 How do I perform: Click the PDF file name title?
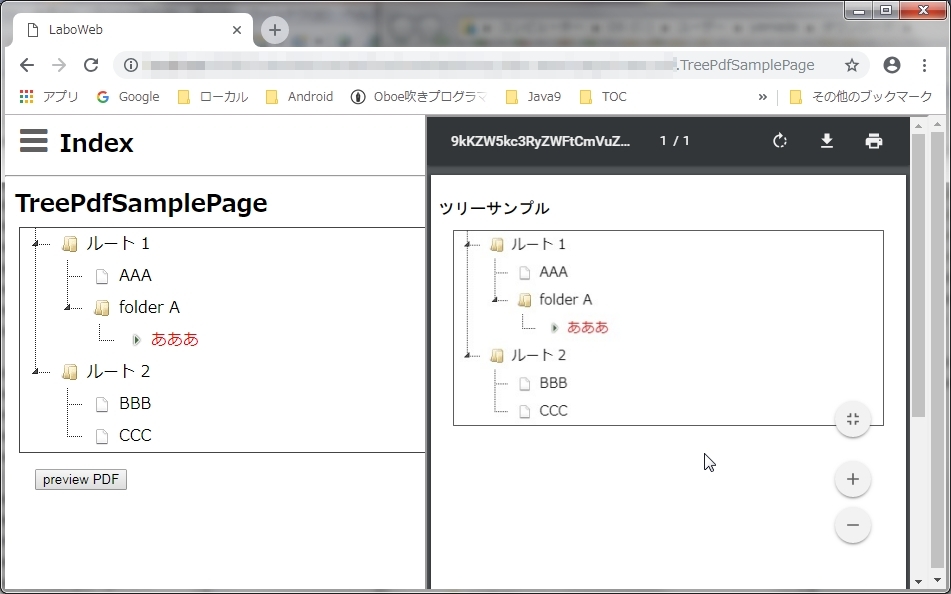540,141
